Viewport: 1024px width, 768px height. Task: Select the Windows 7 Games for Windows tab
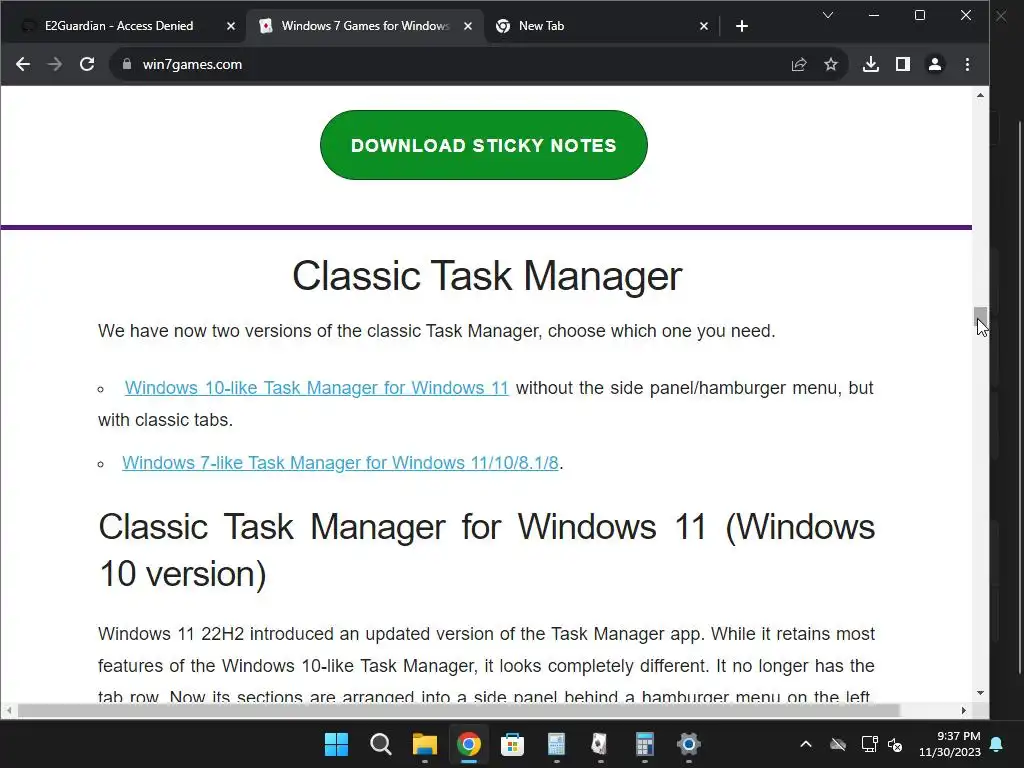365,26
